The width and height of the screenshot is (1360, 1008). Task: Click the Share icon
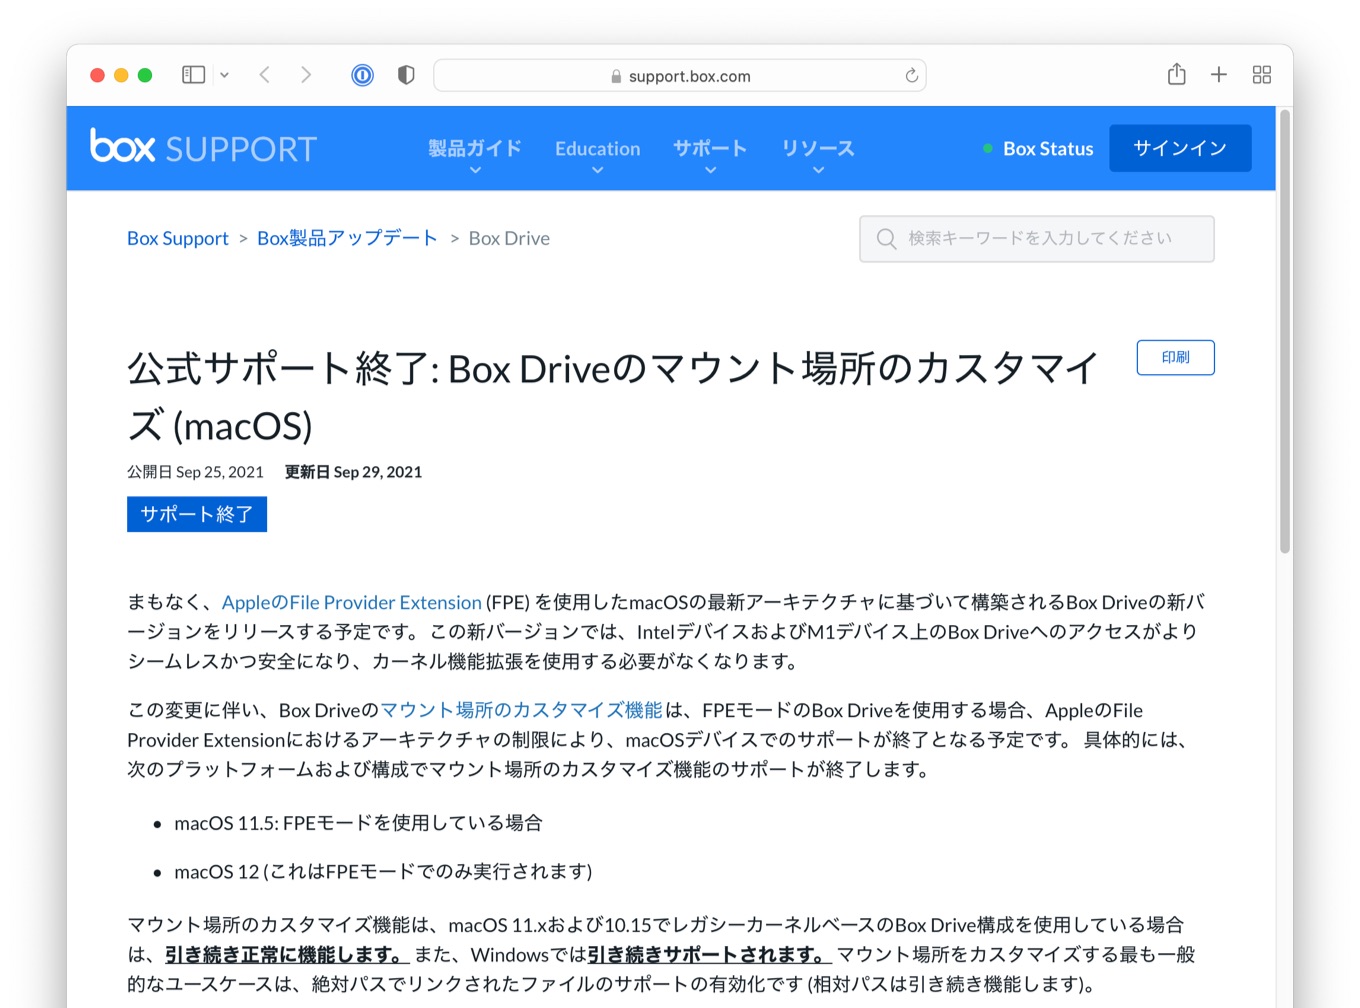[x=1176, y=74]
